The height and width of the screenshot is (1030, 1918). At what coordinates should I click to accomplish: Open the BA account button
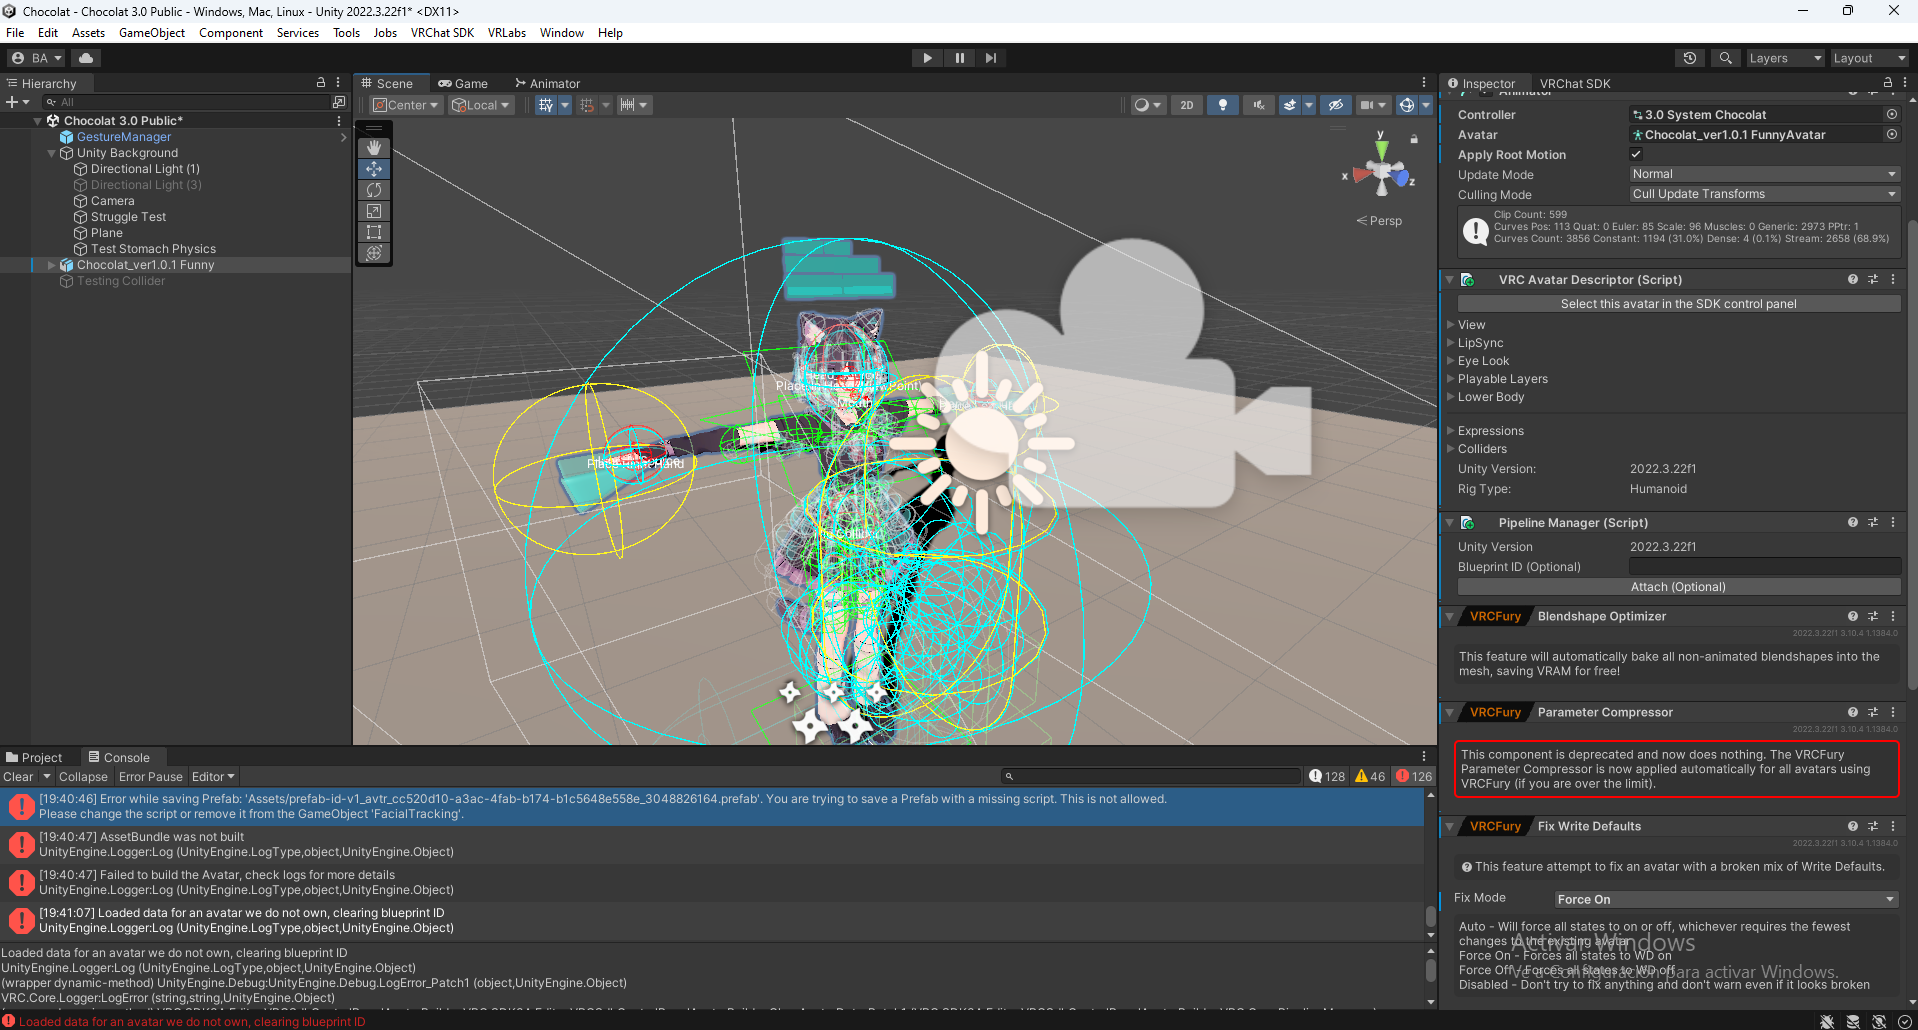(x=36, y=58)
